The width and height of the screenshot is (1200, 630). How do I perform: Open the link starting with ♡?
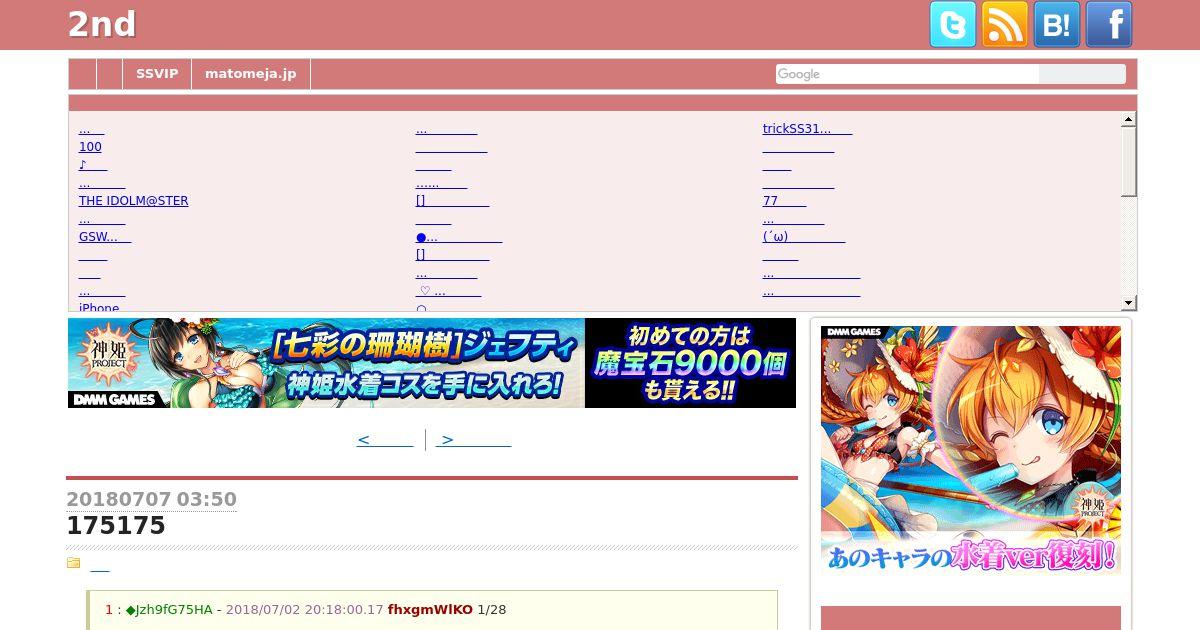(448, 291)
